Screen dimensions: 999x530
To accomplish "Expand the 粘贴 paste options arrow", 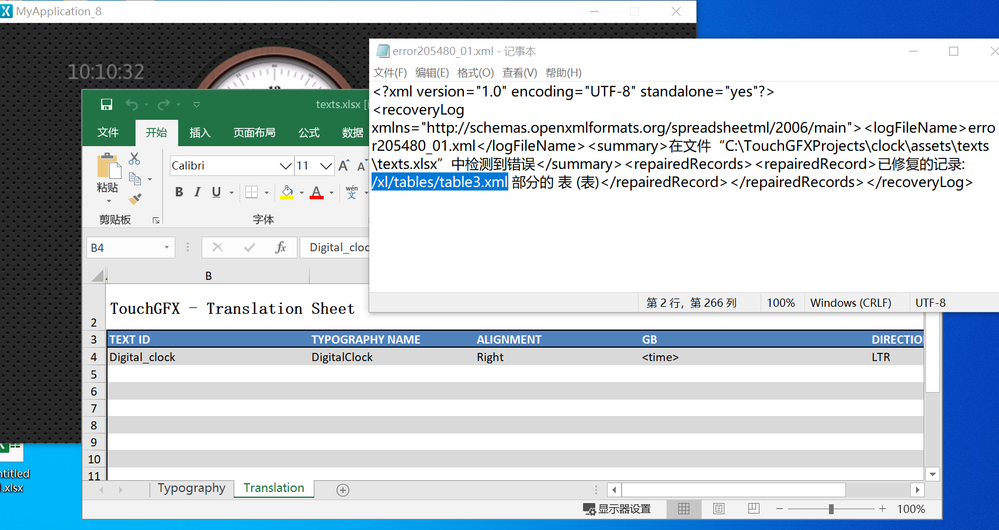I will (x=108, y=201).
